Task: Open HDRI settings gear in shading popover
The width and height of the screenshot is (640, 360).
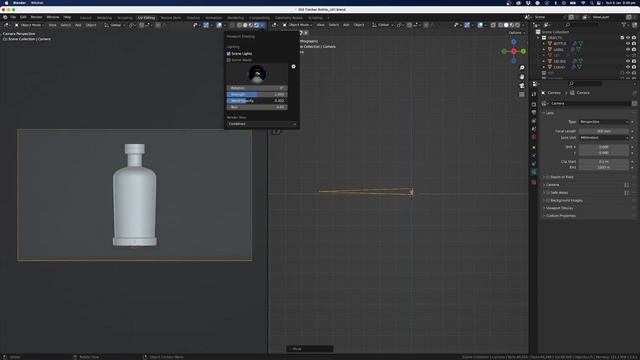Action: point(293,67)
